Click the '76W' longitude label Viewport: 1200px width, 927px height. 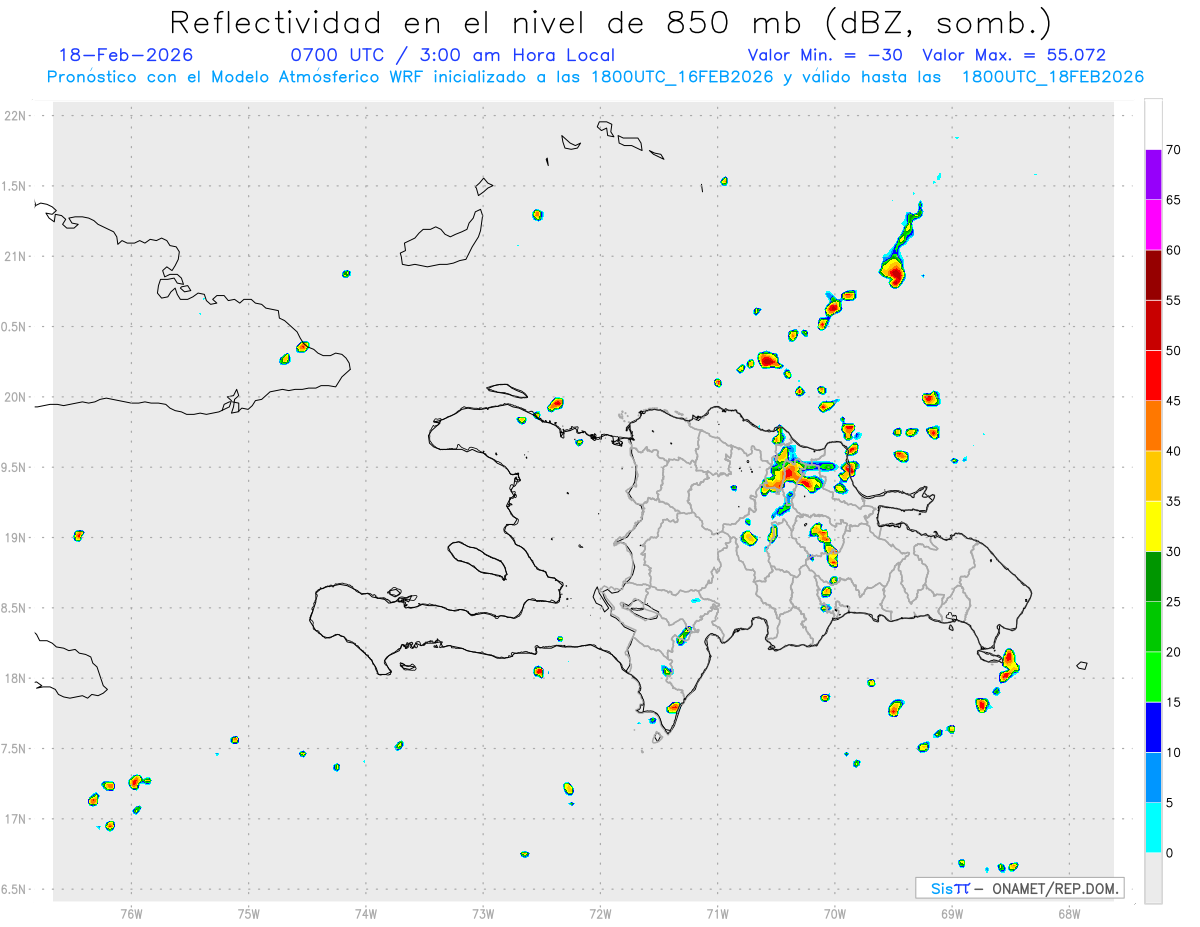coord(131,914)
